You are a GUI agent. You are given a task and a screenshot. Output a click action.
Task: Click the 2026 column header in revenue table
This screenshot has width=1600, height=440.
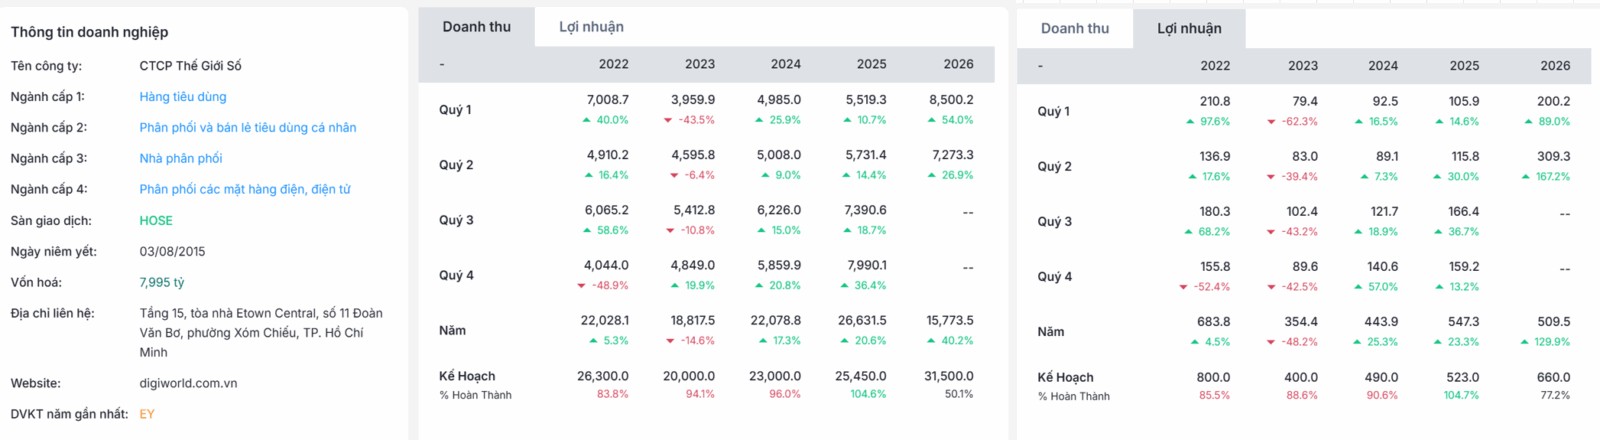958,64
